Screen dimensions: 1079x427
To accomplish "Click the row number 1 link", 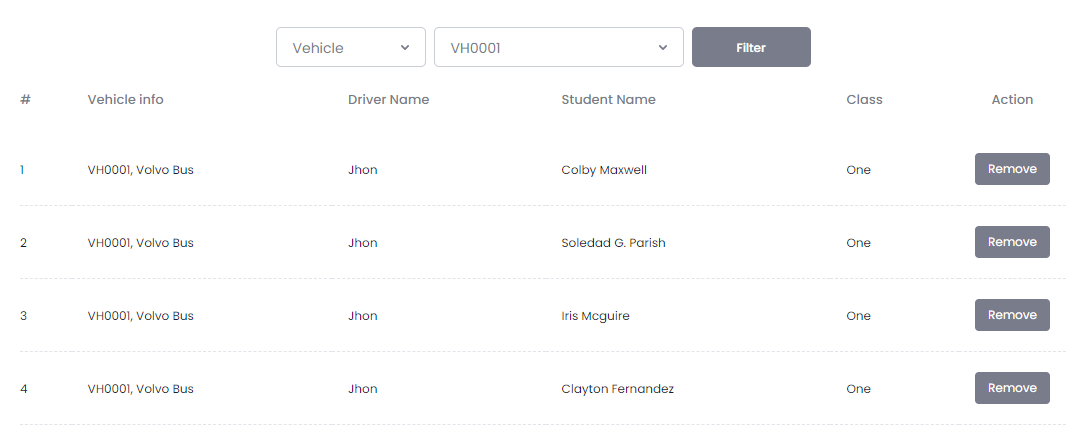I will pyautogui.click(x=22, y=170).
